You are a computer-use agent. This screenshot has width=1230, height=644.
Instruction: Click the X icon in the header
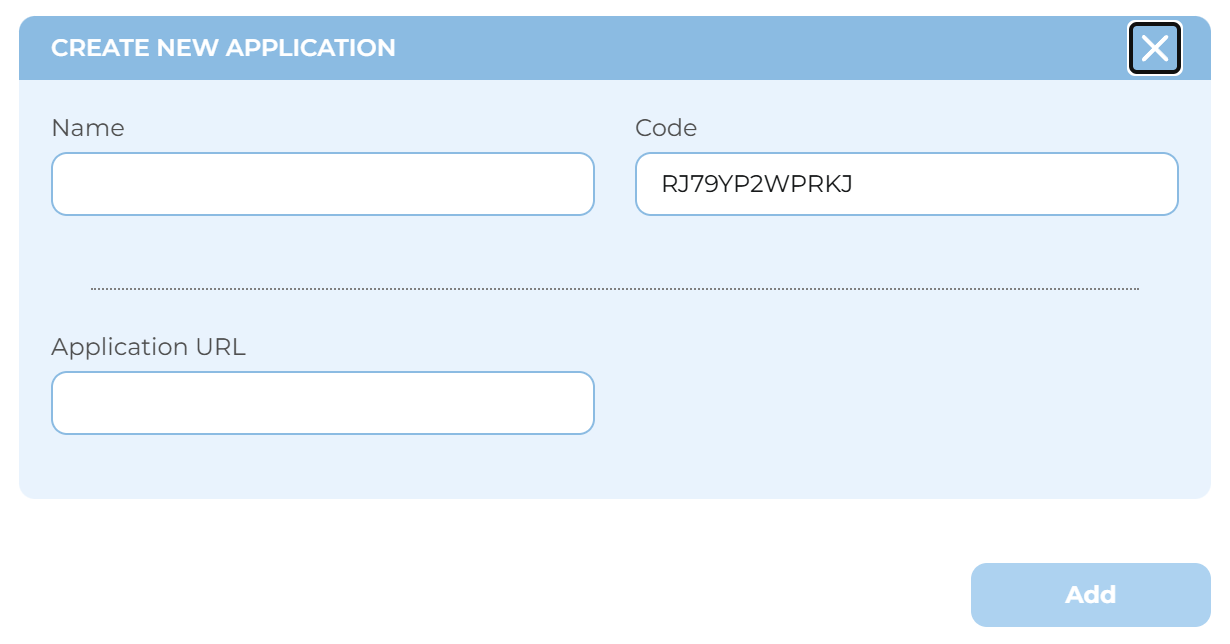(x=1154, y=48)
